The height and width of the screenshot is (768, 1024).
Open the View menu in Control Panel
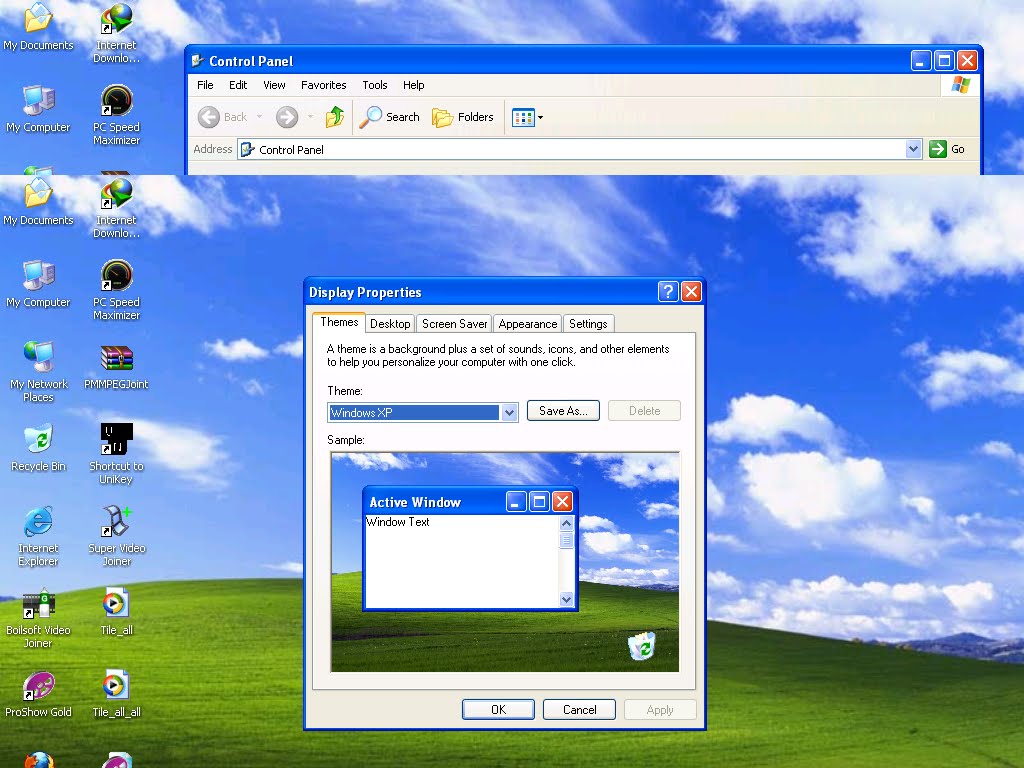tap(274, 85)
